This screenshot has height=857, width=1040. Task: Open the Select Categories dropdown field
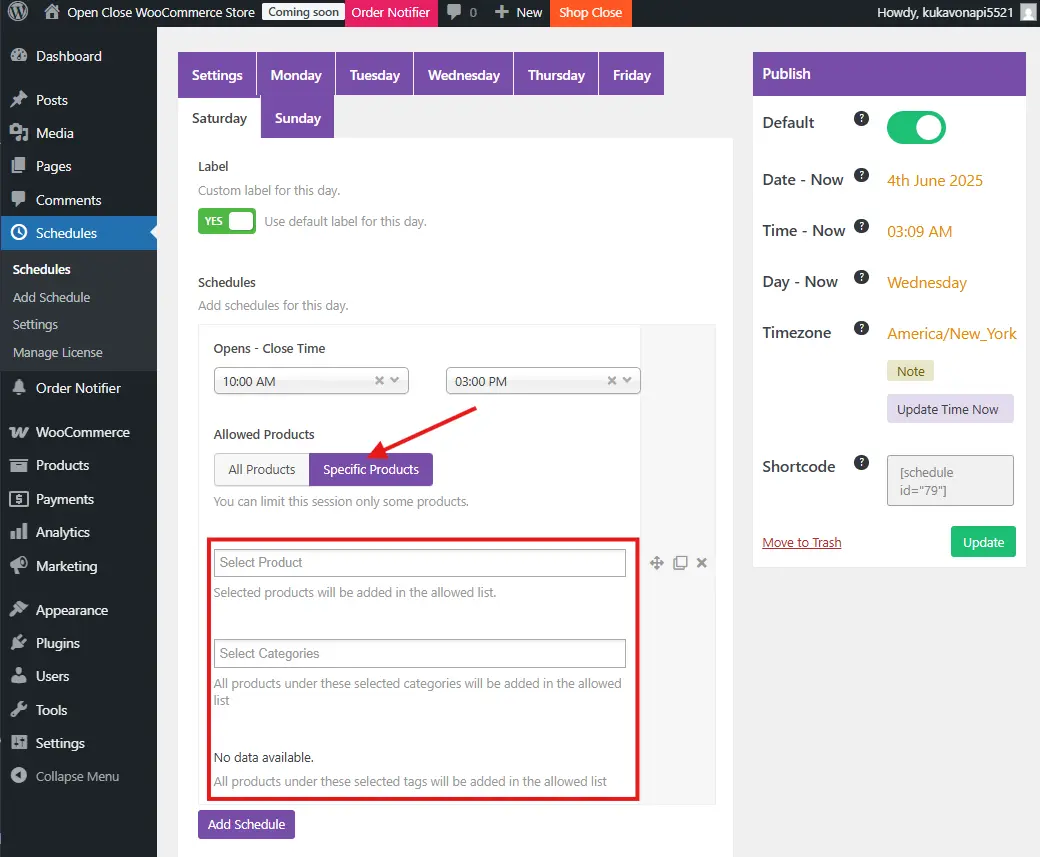(x=420, y=653)
